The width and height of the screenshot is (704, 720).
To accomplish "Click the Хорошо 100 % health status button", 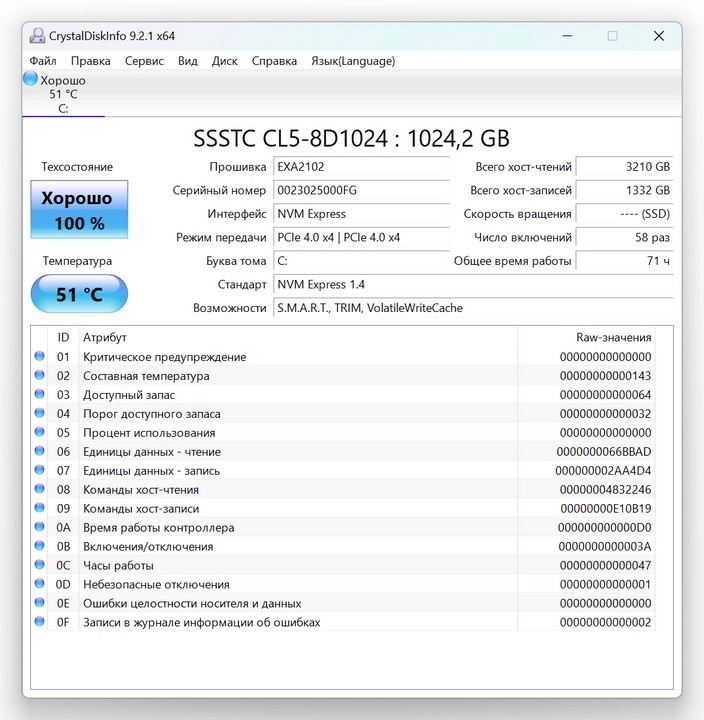I will [79, 209].
